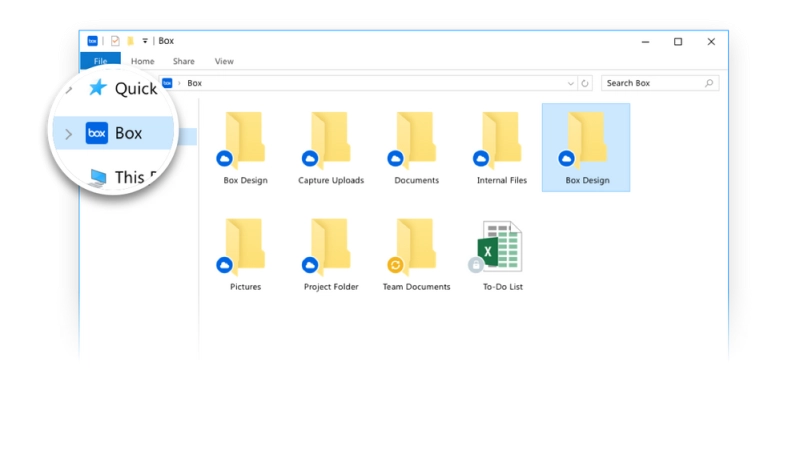Image resolution: width=800 pixels, height=450 pixels.
Task: Close the Box explorer window
Action: (711, 42)
